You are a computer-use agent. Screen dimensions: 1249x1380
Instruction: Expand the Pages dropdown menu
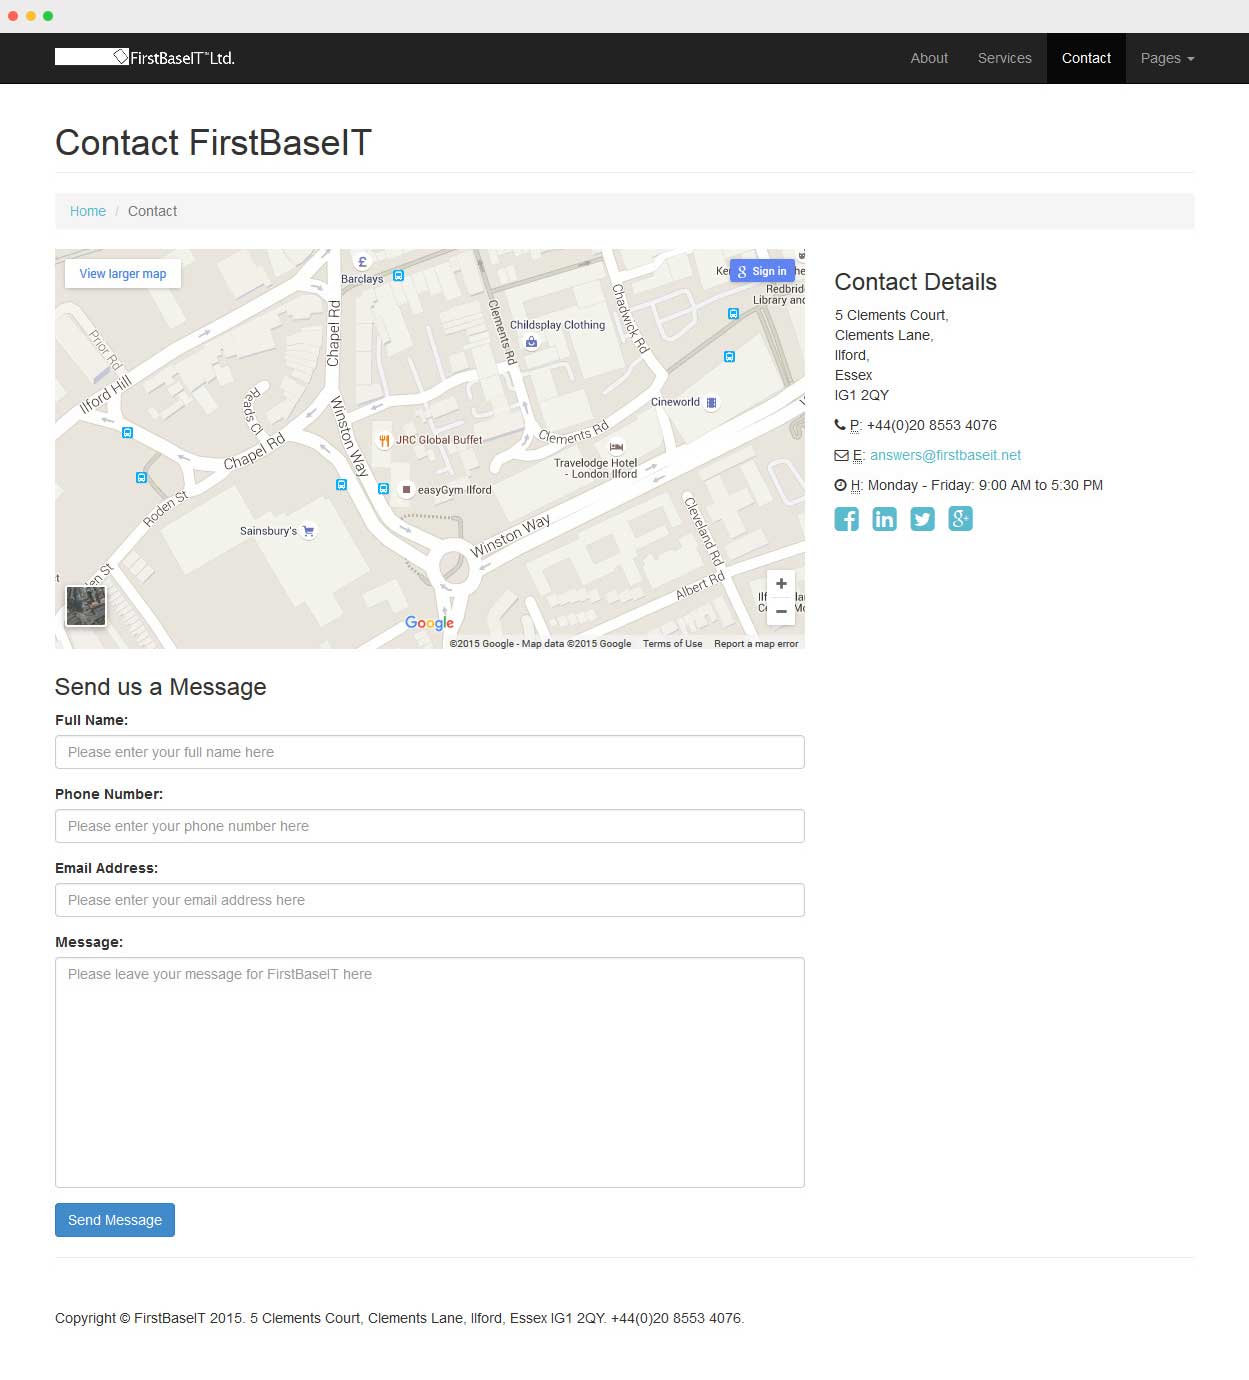[x=1167, y=58]
